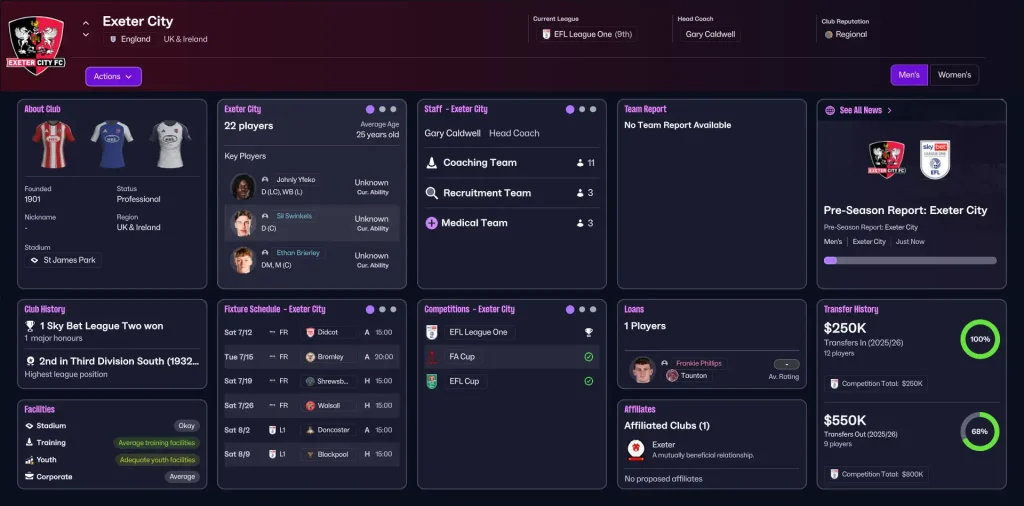Select first page dot in Staff panel
Viewport: 1024px width, 506px height.
pyautogui.click(x=570, y=110)
